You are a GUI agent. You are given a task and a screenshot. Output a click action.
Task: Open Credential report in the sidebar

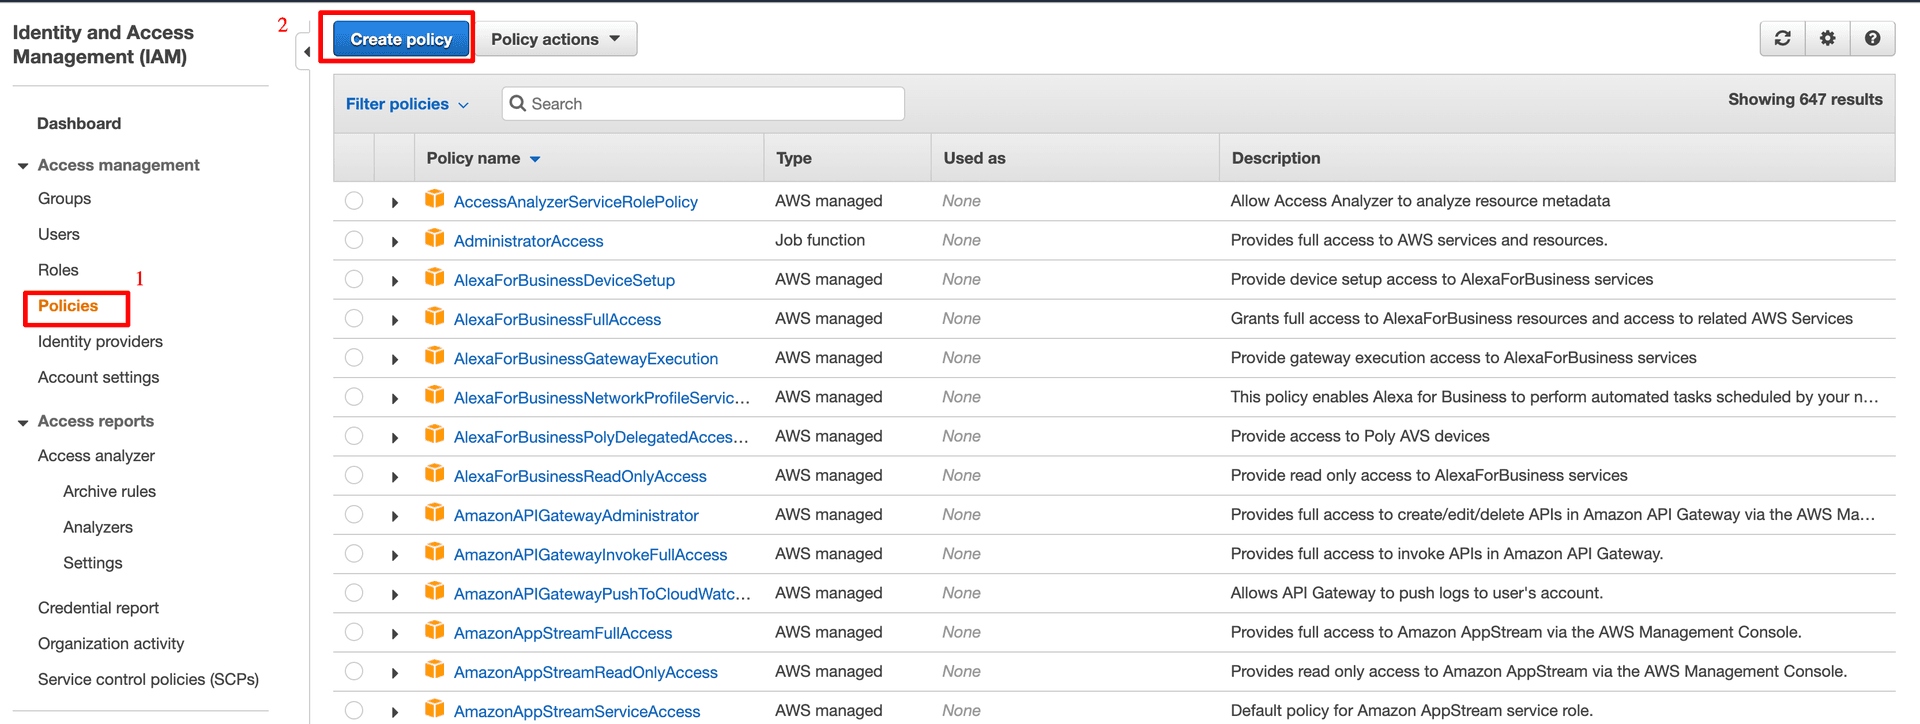tap(98, 608)
